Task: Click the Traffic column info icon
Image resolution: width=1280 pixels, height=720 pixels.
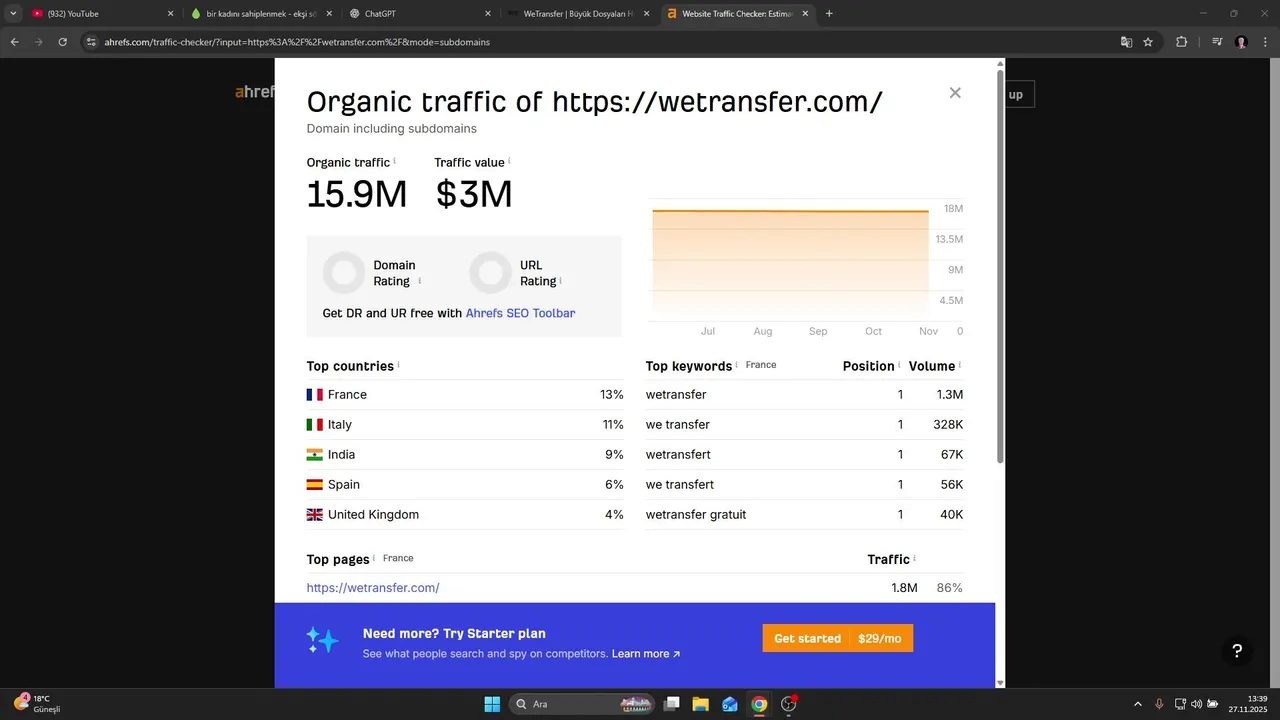Action: click(x=914, y=558)
